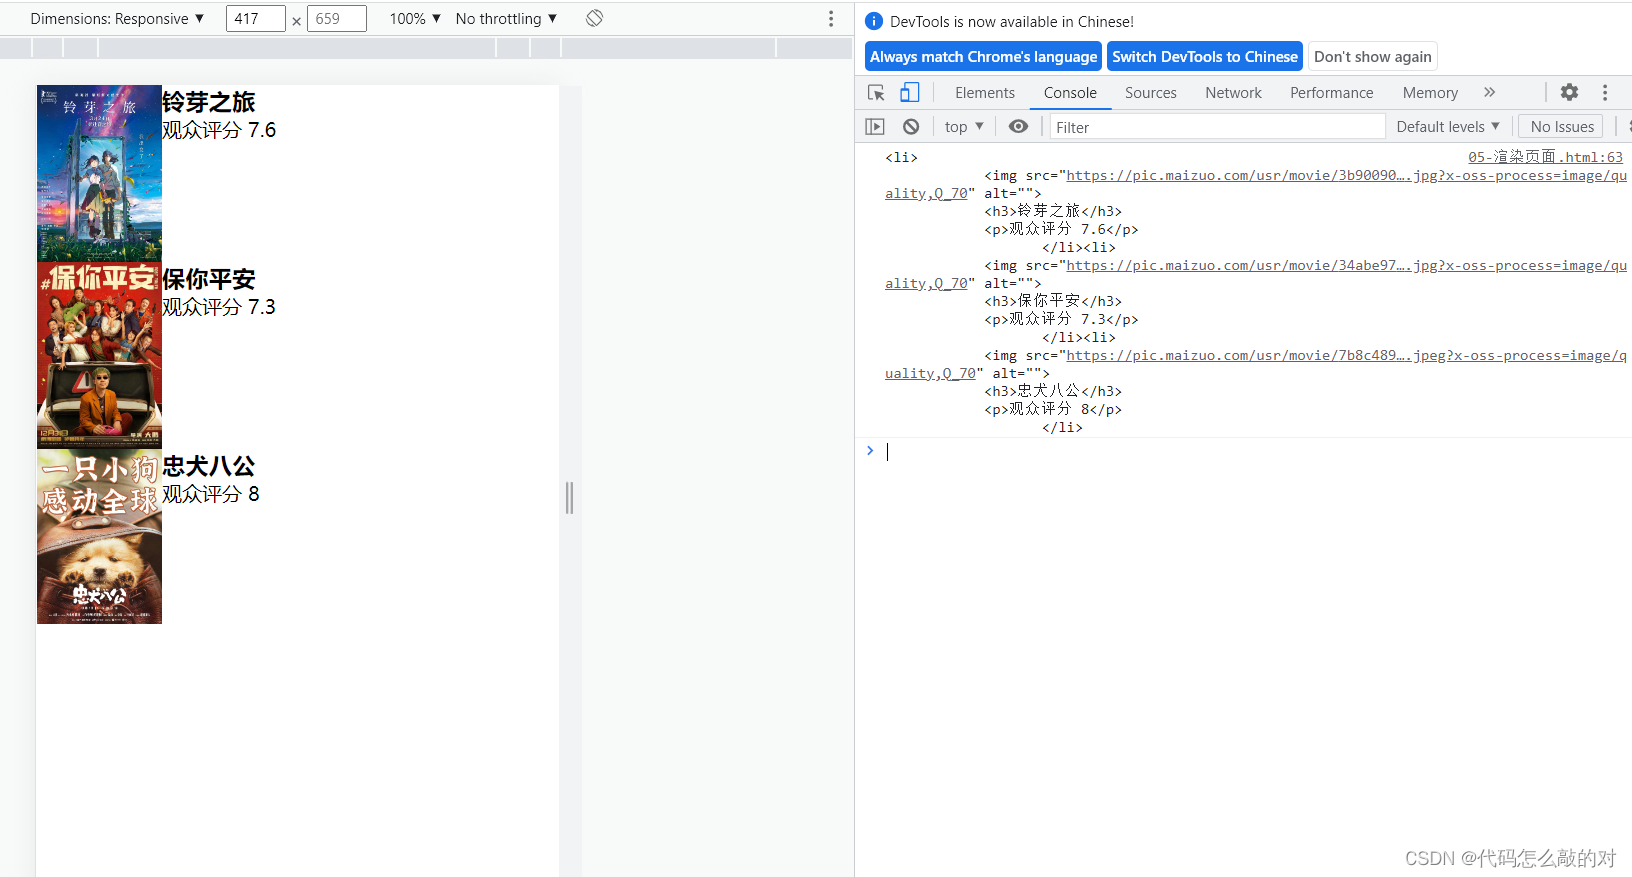Image resolution: width=1632 pixels, height=877 pixels.
Task: Click the 忠犬八公 movie title
Action: coord(209,466)
